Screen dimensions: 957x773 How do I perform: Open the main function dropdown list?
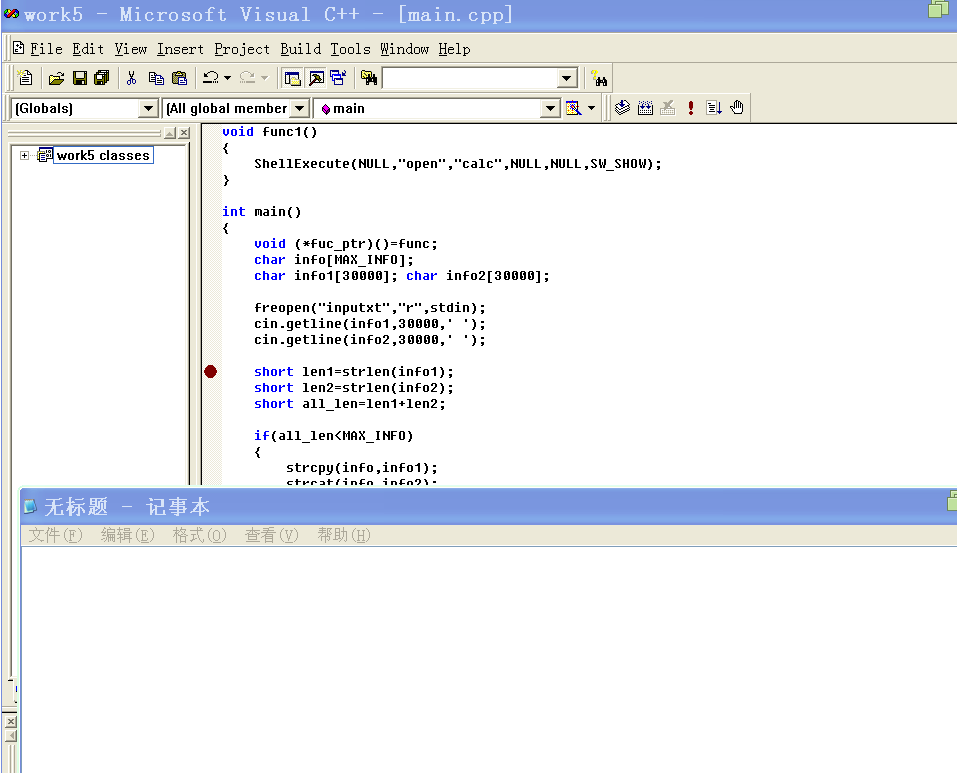coord(550,108)
